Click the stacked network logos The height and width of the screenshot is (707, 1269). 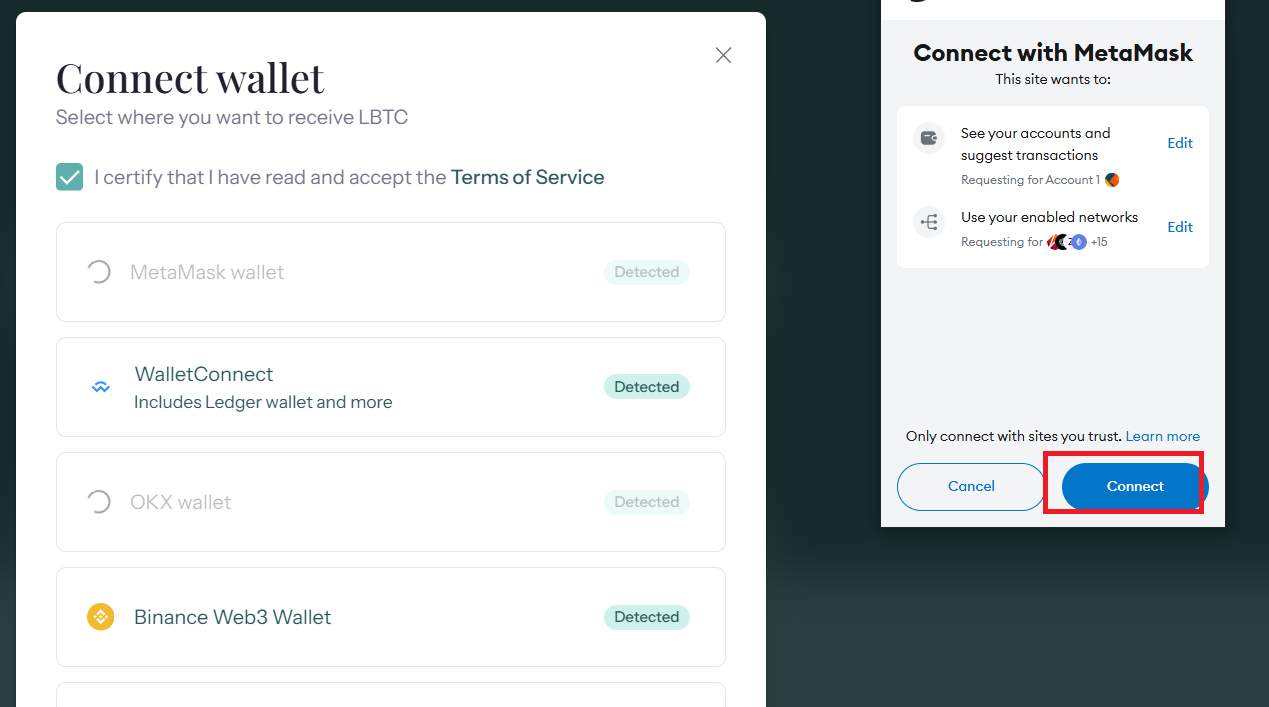coord(1066,242)
